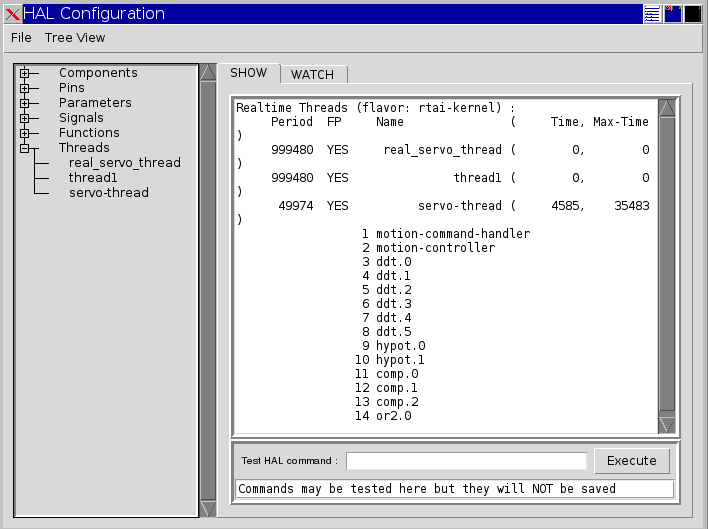
Task: Select Signals in the tree
Action: pos(81,117)
